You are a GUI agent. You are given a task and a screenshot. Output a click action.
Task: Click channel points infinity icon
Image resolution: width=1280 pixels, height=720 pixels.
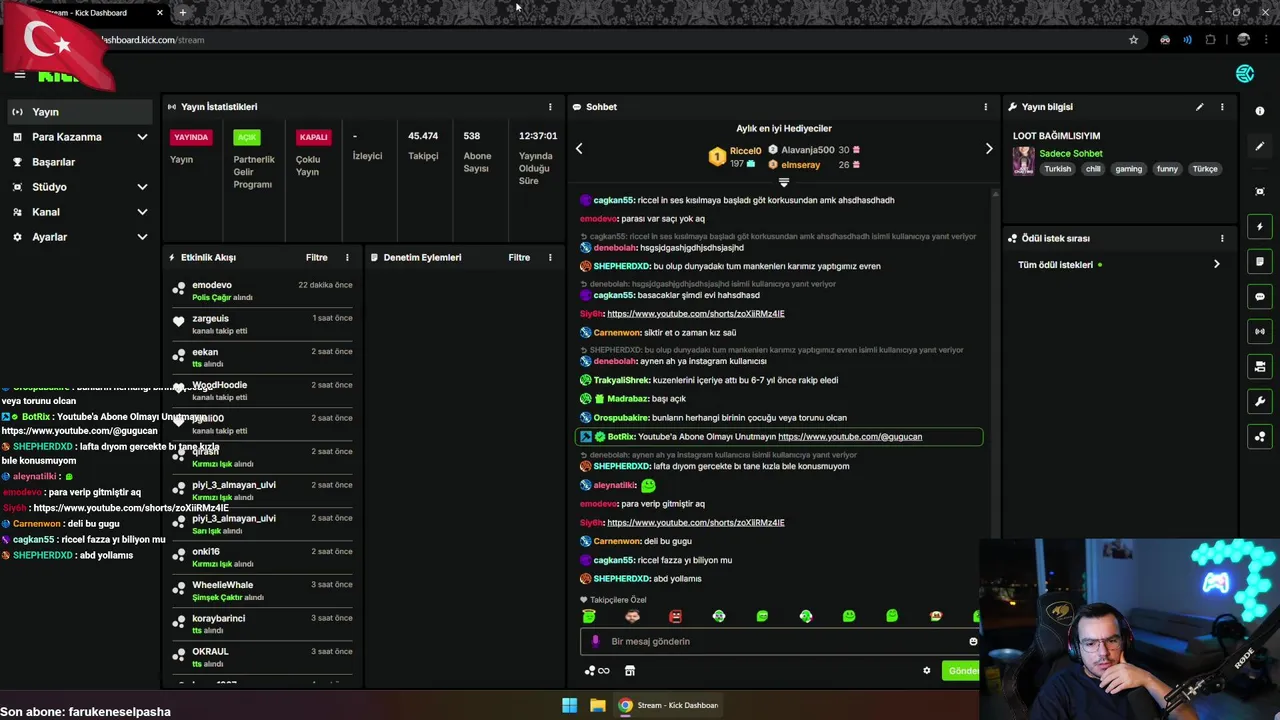[x=597, y=671]
